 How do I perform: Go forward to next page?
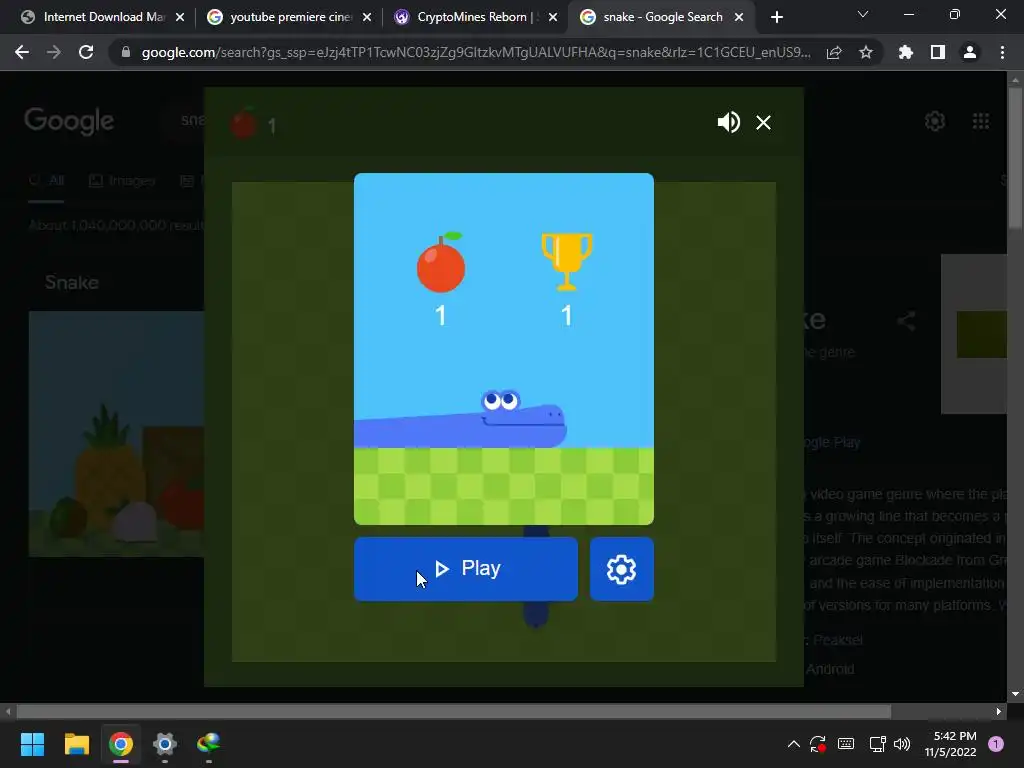(x=54, y=52)
